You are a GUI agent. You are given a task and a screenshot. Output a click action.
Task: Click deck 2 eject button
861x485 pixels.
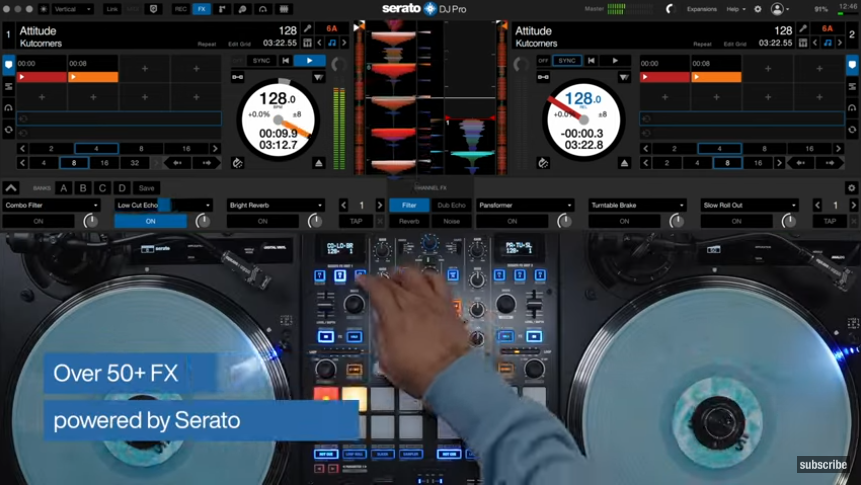624,163
